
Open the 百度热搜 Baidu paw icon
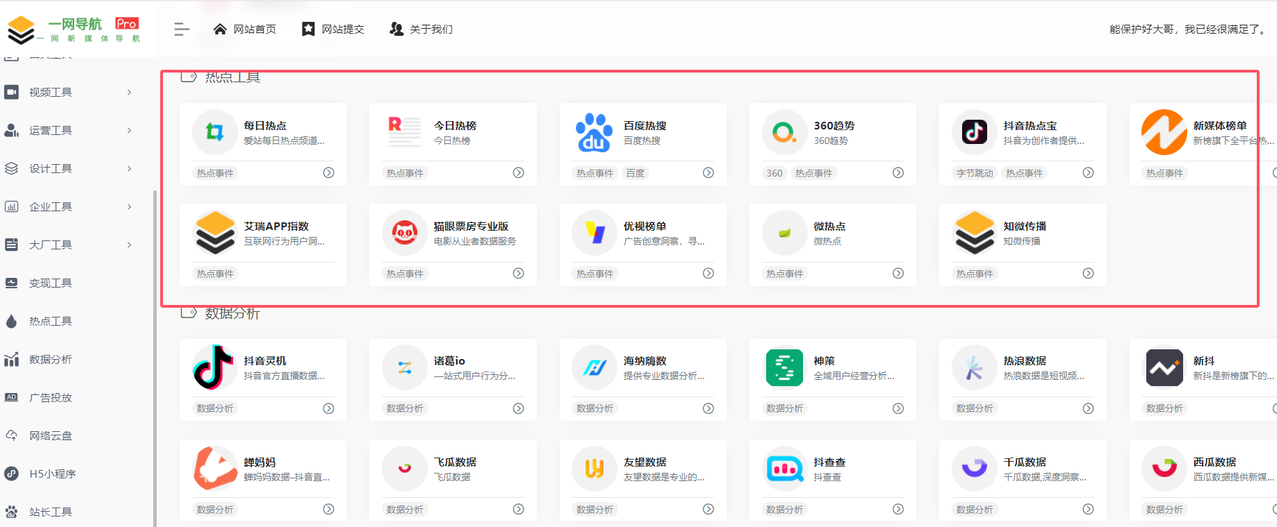(x=594, y=132)
